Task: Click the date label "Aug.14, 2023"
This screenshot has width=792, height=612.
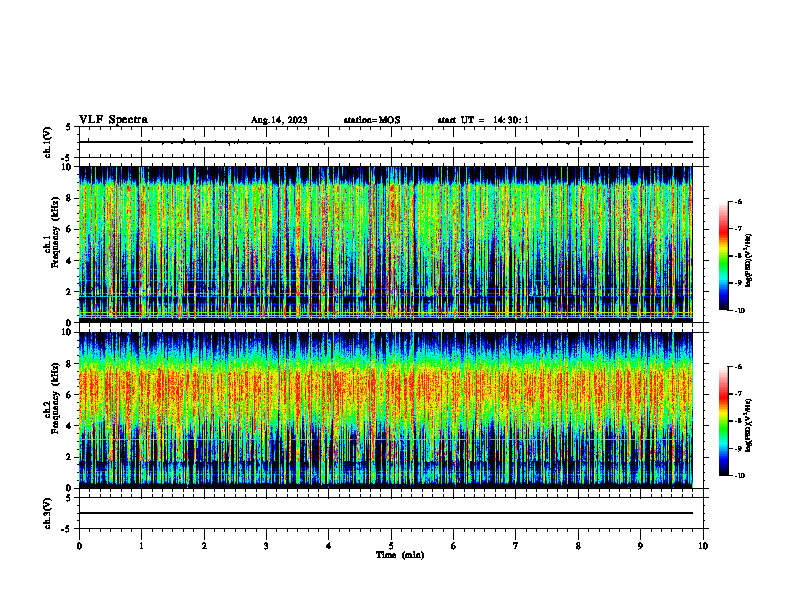Action: point(279,120)
